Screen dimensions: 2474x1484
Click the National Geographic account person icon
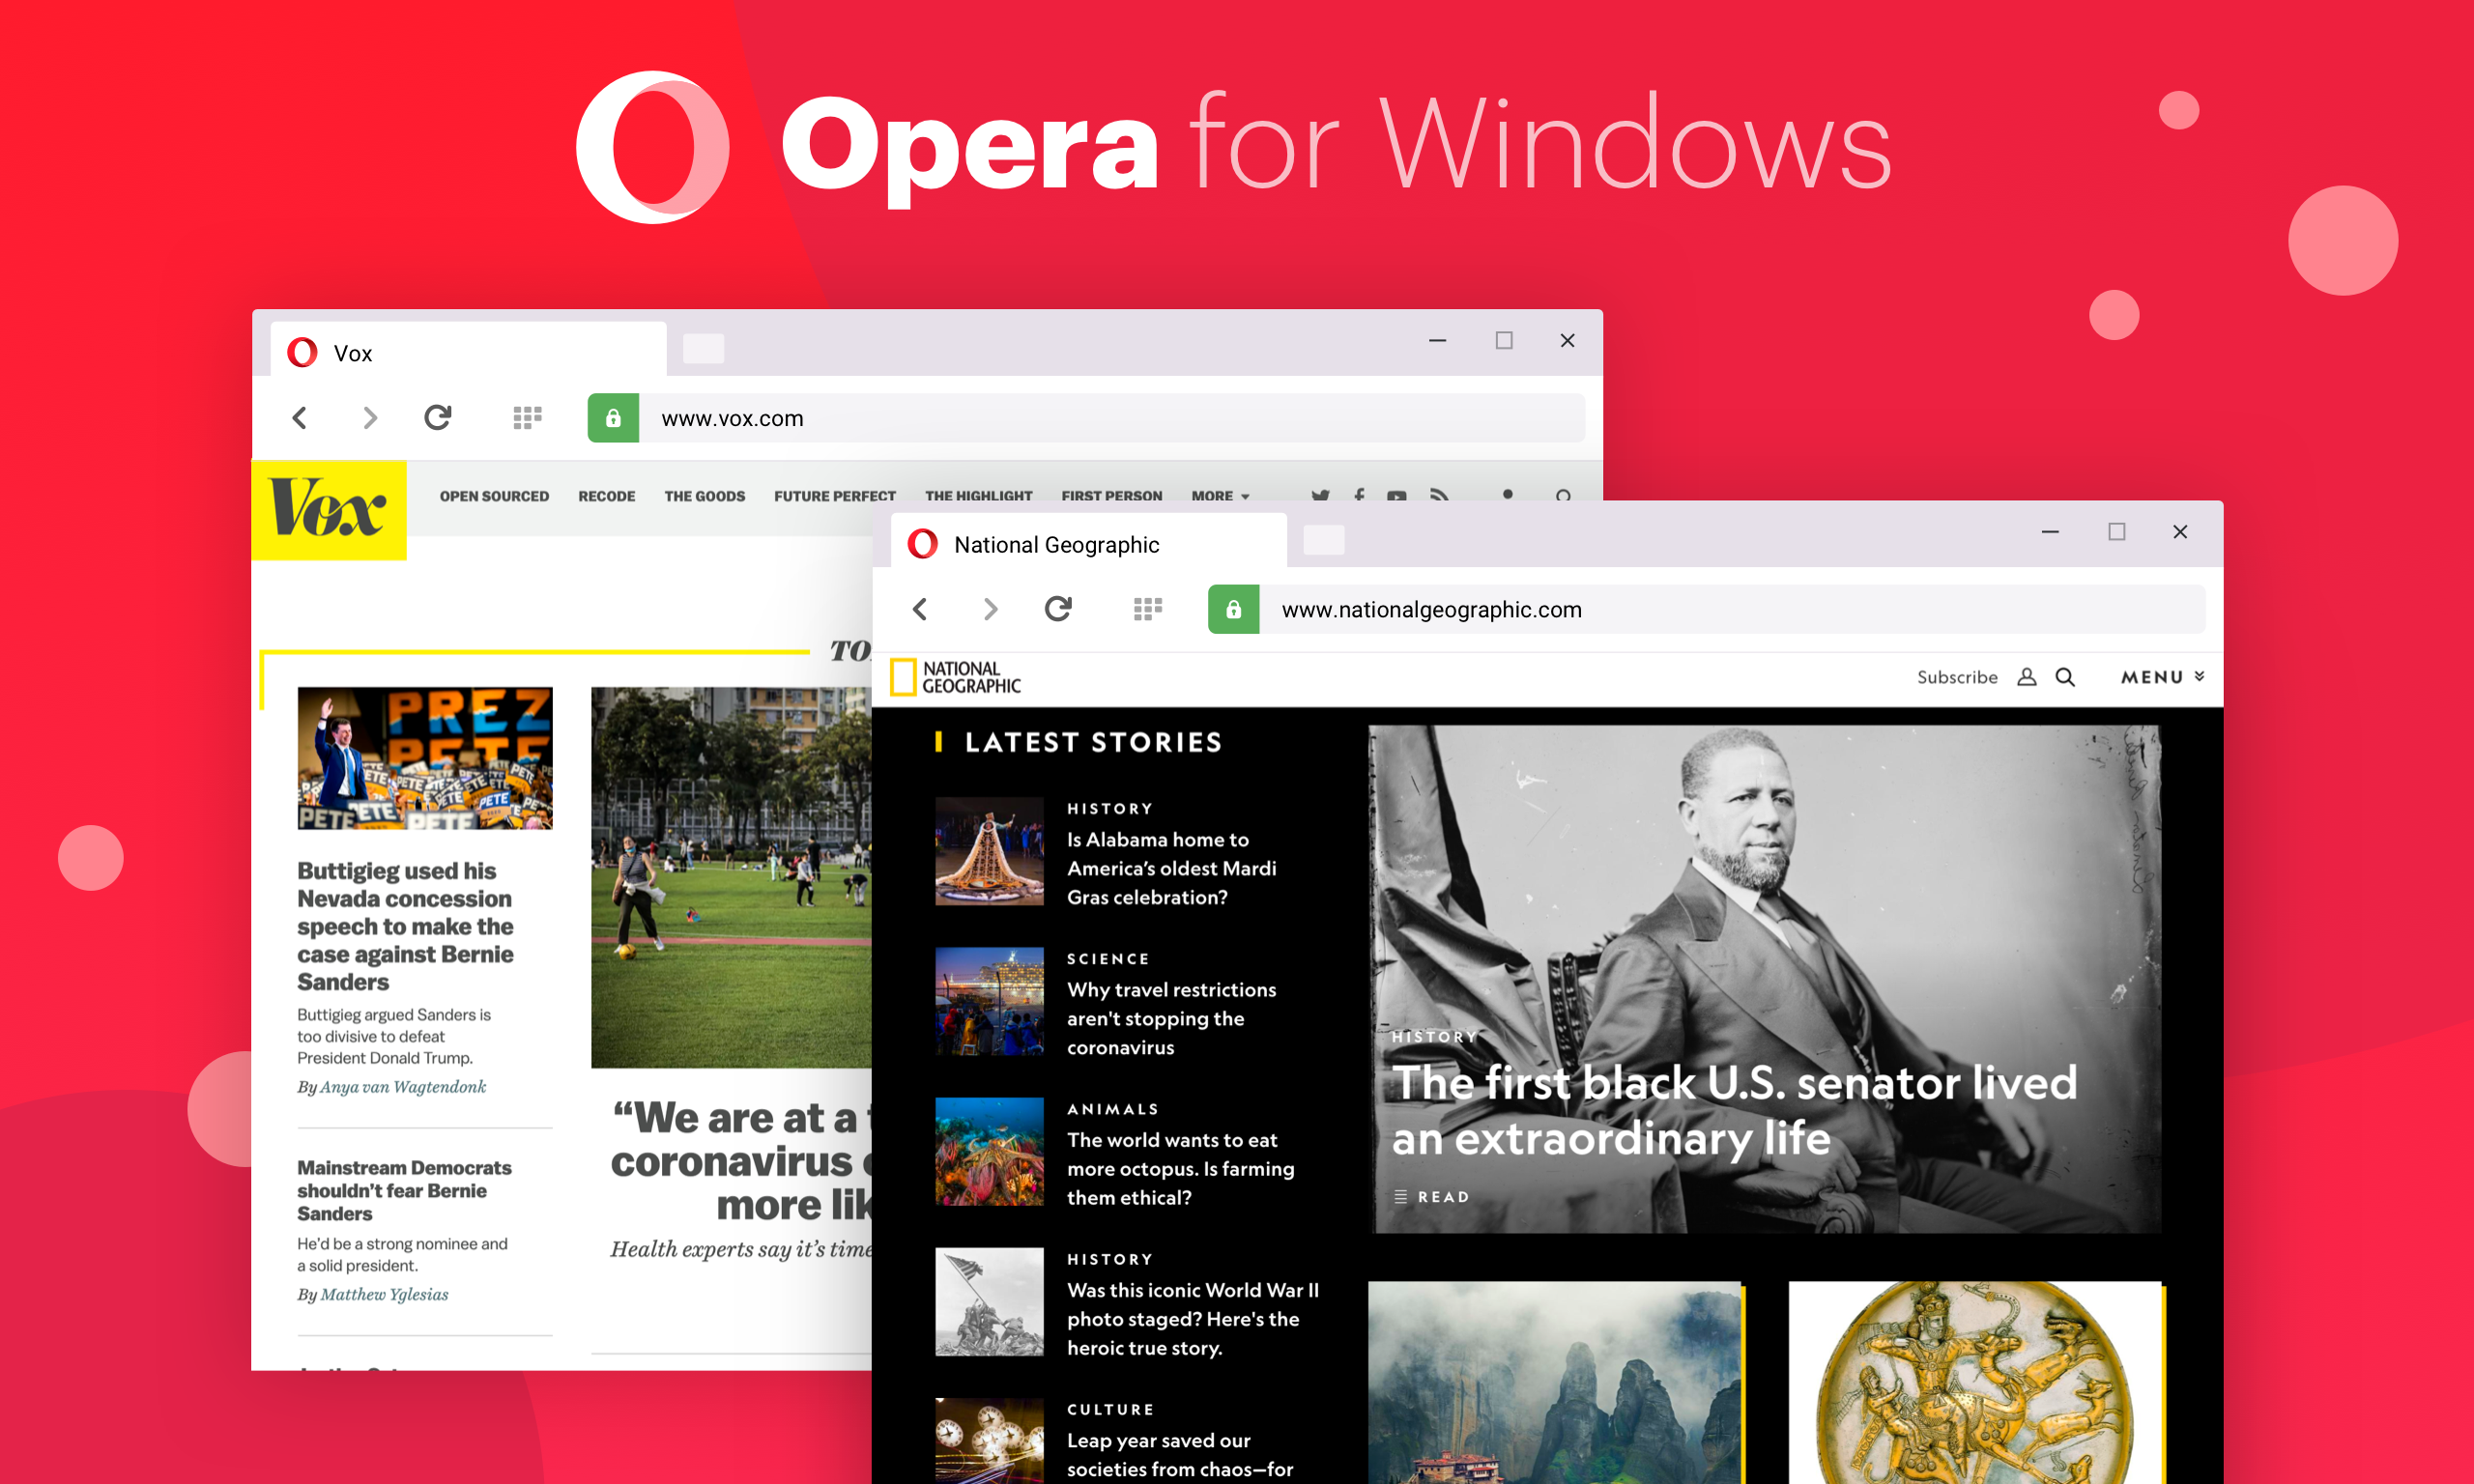tap(2026, 677)
